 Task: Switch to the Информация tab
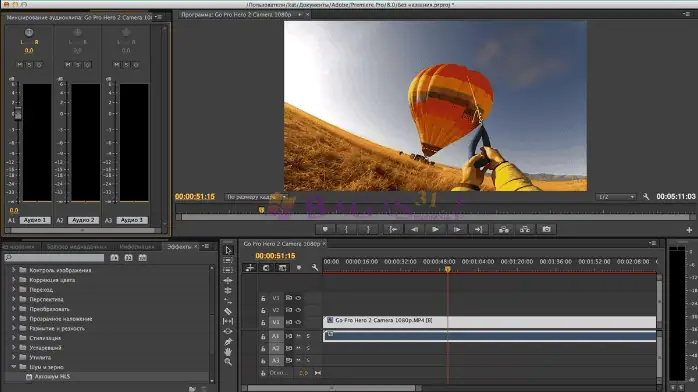tap(137, 247)
